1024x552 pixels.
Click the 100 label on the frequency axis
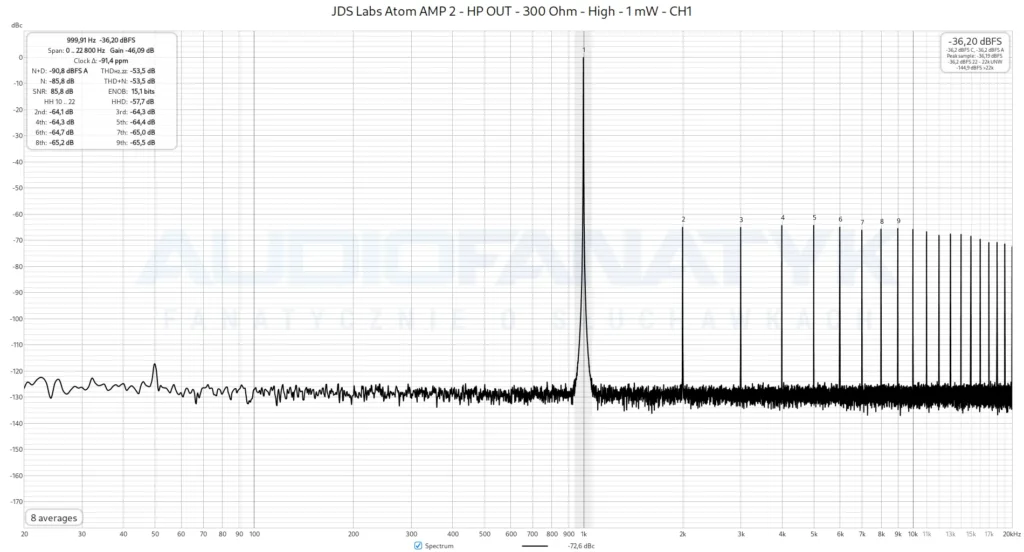tap(255, 534)
